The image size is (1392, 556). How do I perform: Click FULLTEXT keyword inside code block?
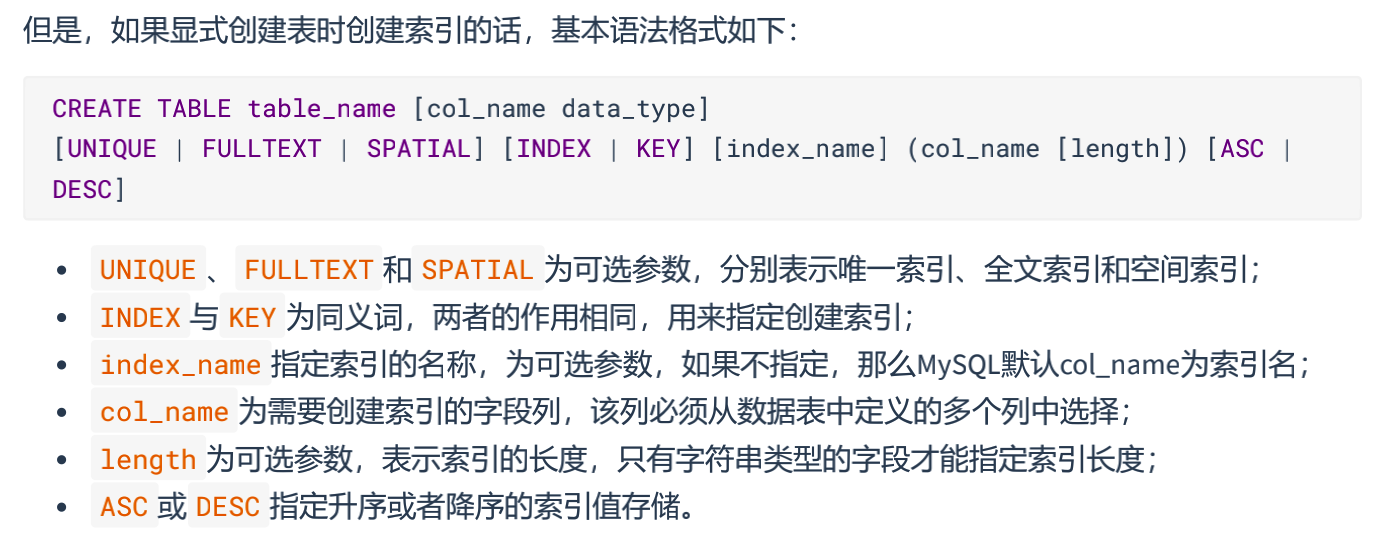(x=262, y=149)
